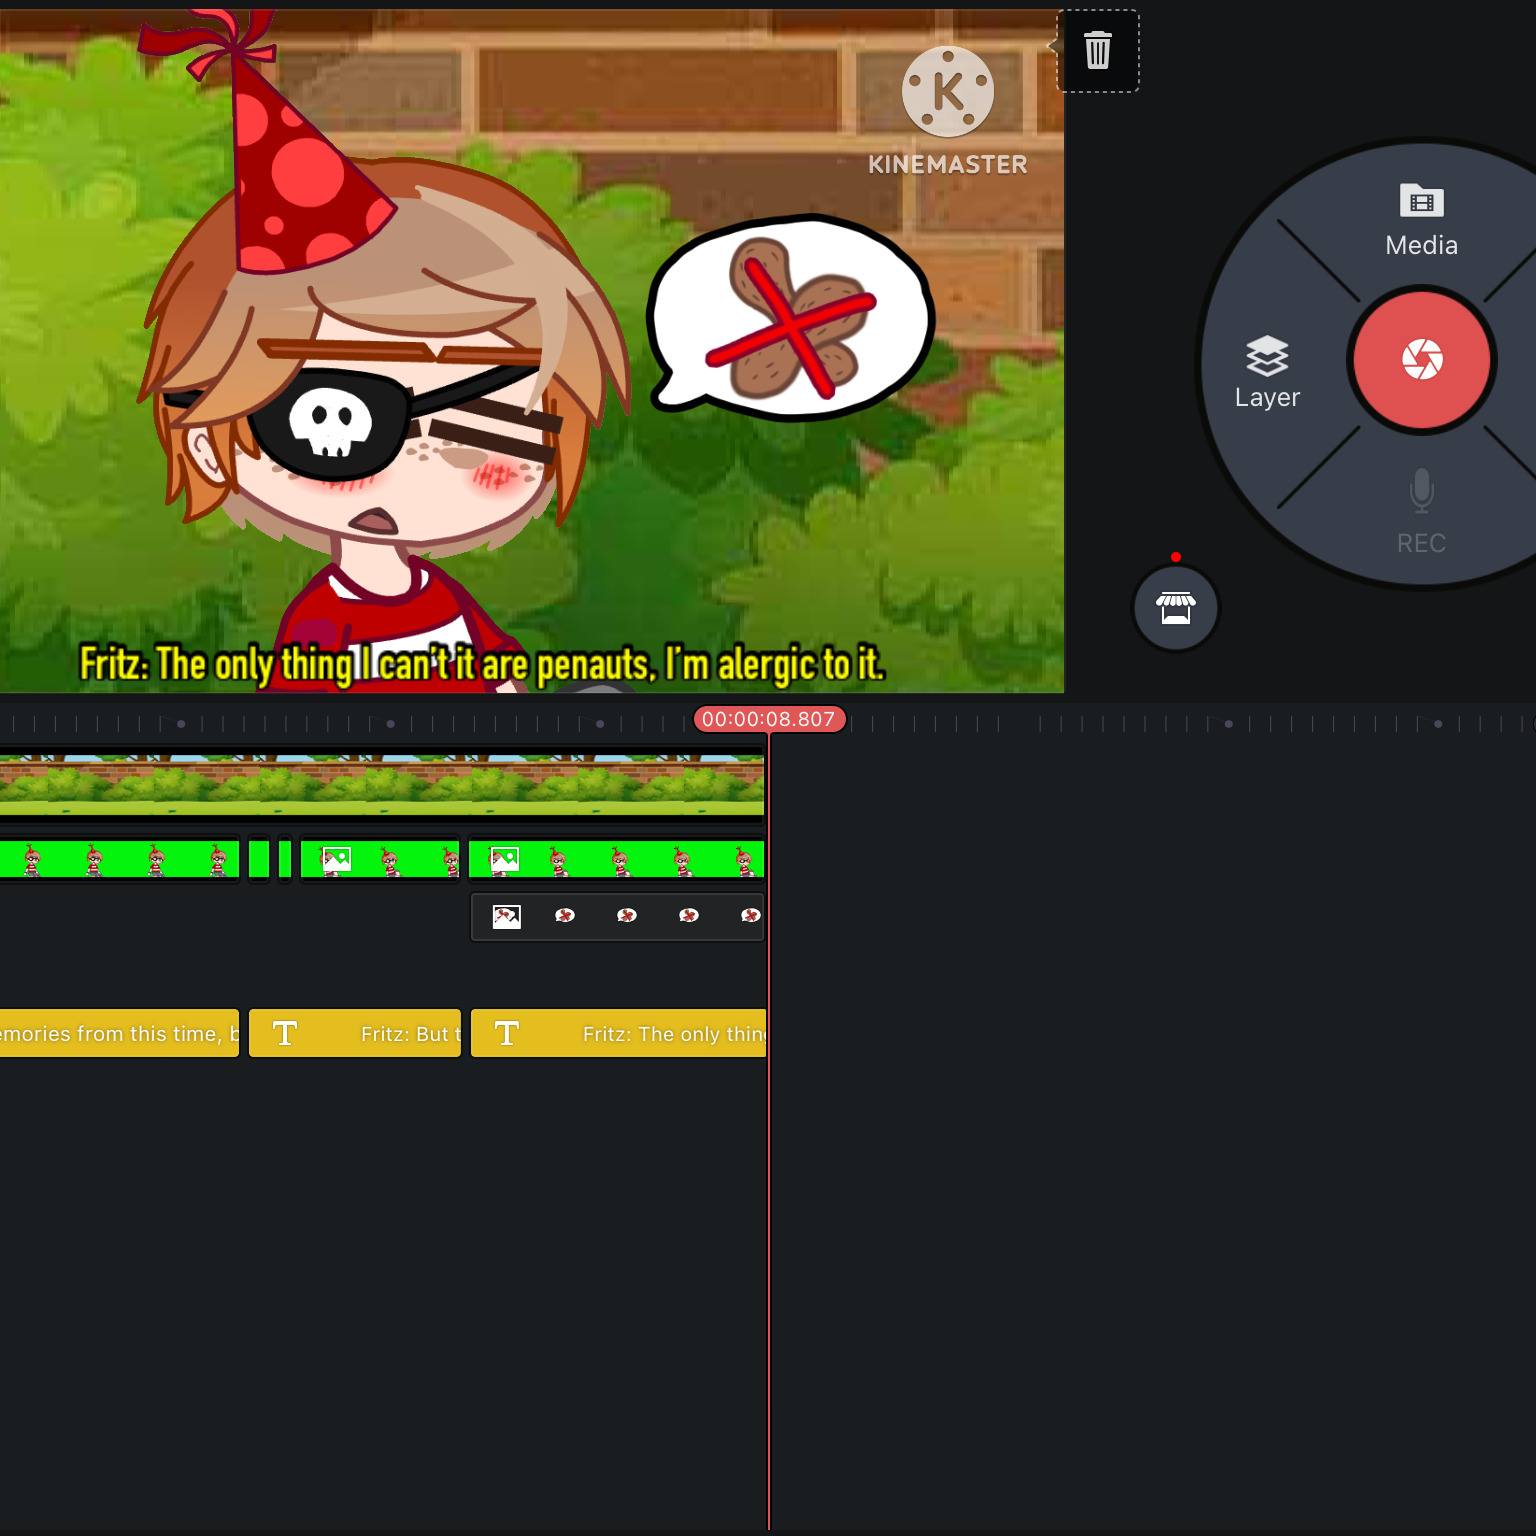
Task: Select the "Fritz: But t" text layer
Action: pyautogui.click(x=355, y=1033)
